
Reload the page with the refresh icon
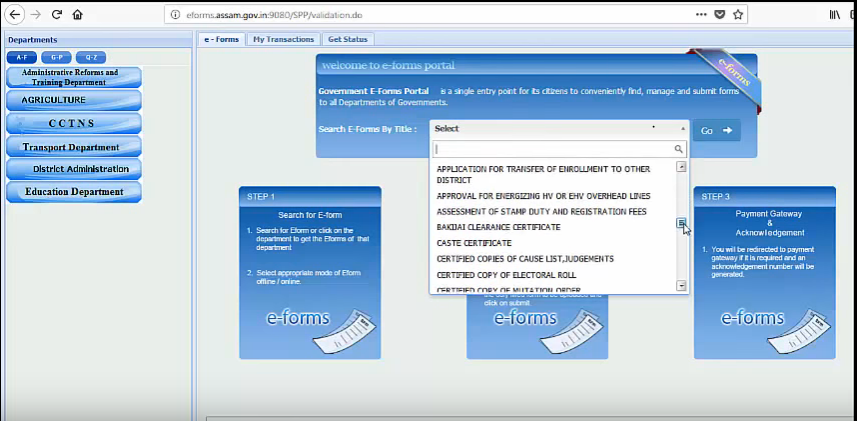56,15
